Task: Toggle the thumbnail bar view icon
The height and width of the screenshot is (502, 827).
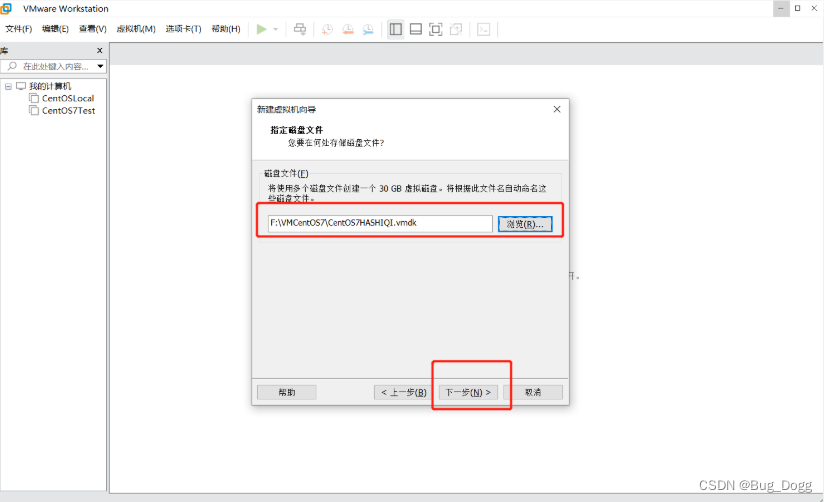Action: [416, 30]
